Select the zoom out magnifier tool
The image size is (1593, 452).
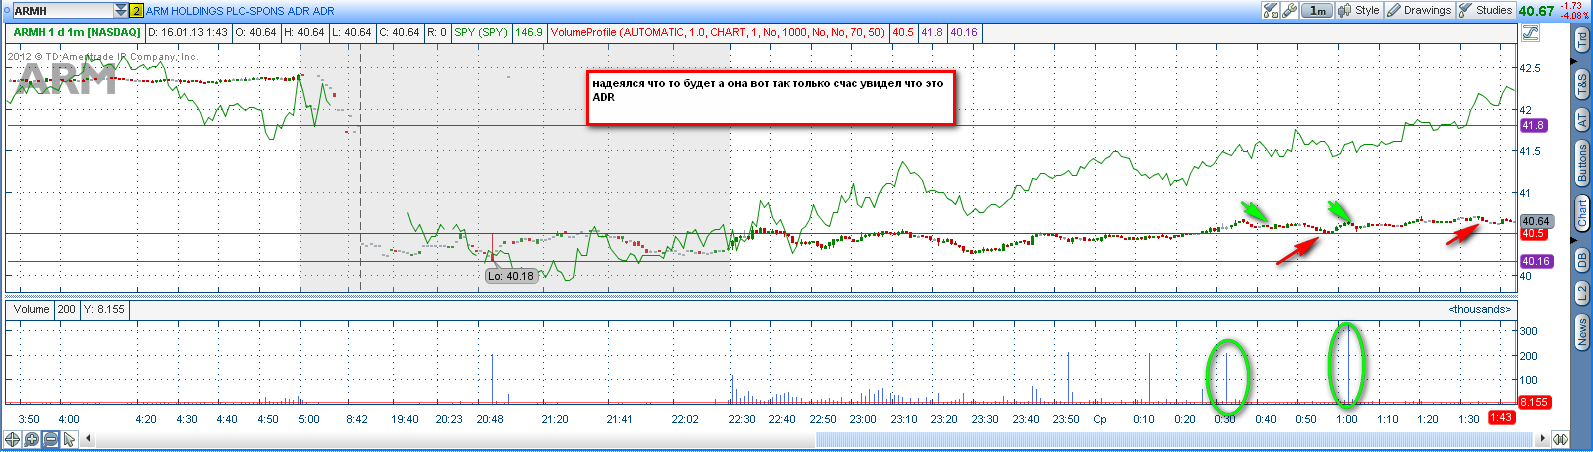[50, 439]
